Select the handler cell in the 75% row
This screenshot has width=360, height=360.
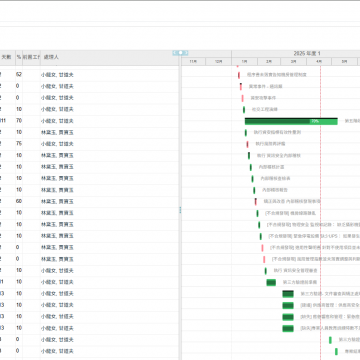pos(109,144)
